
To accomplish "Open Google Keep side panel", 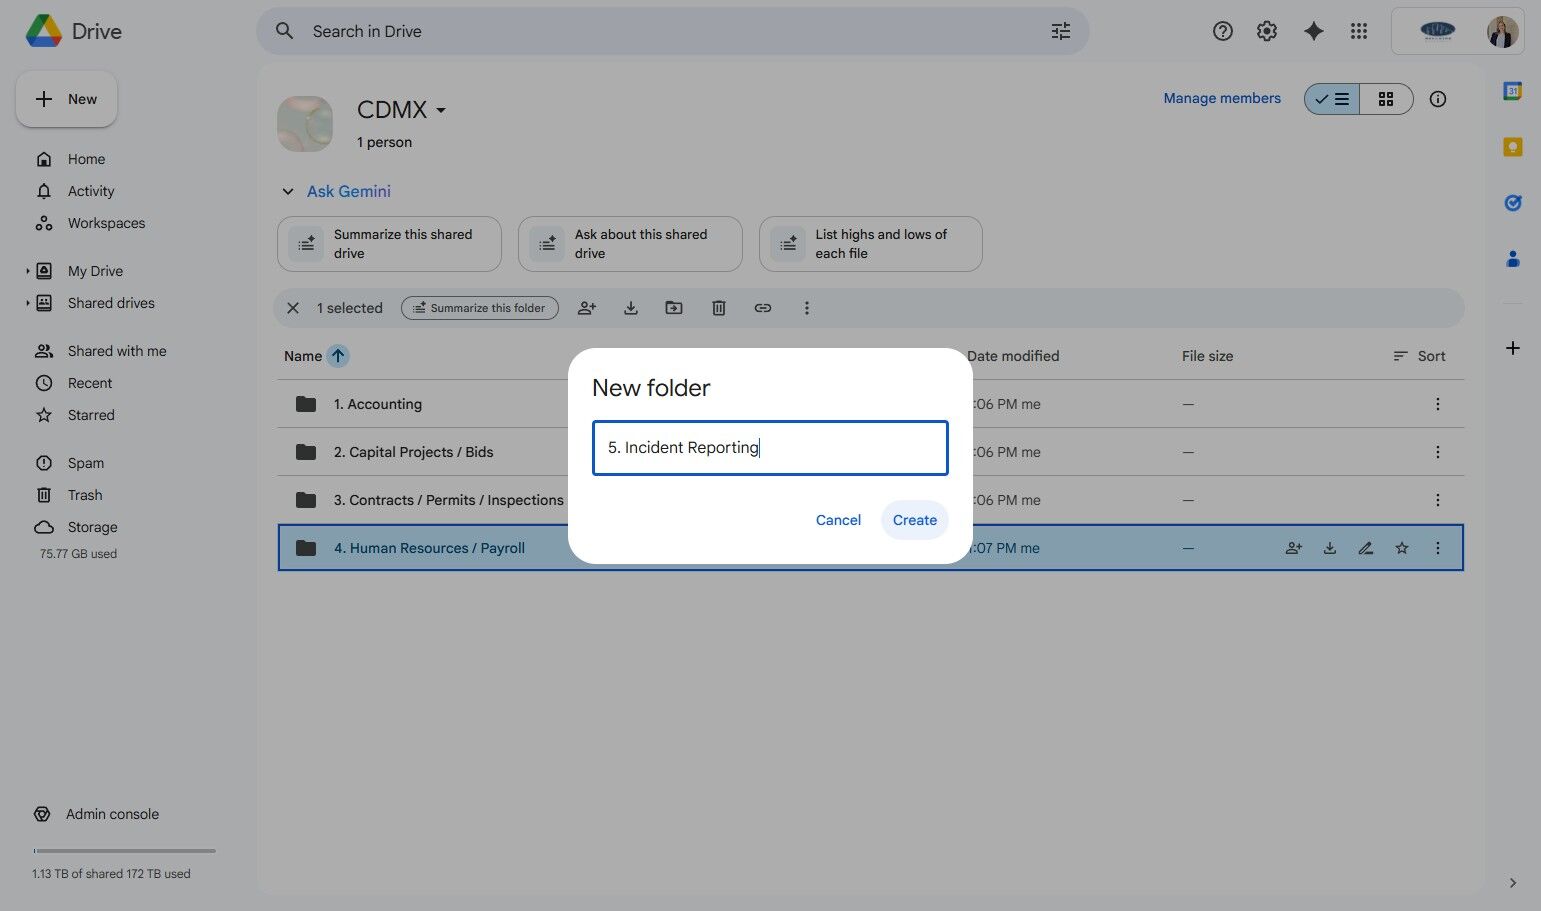I will pos(1513,147).
